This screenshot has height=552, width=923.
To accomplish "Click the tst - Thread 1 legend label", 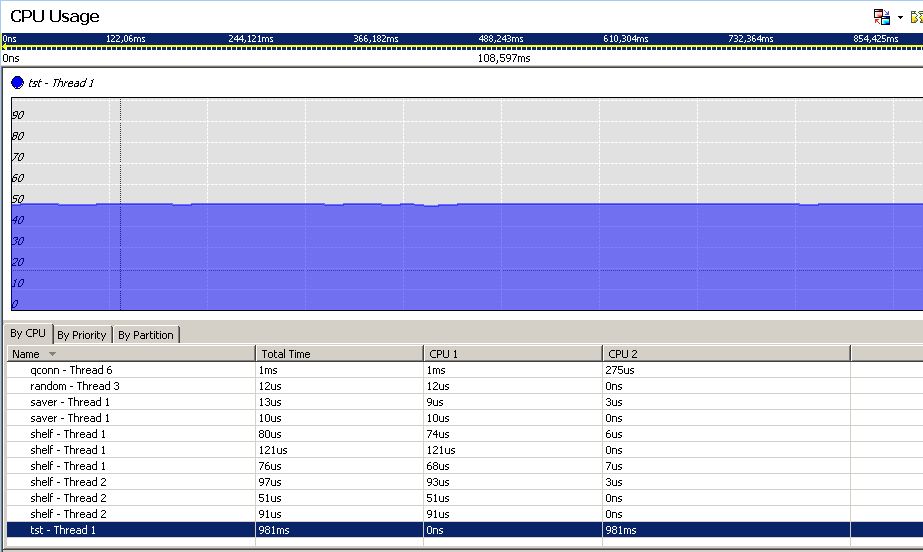I will point(61,83).
